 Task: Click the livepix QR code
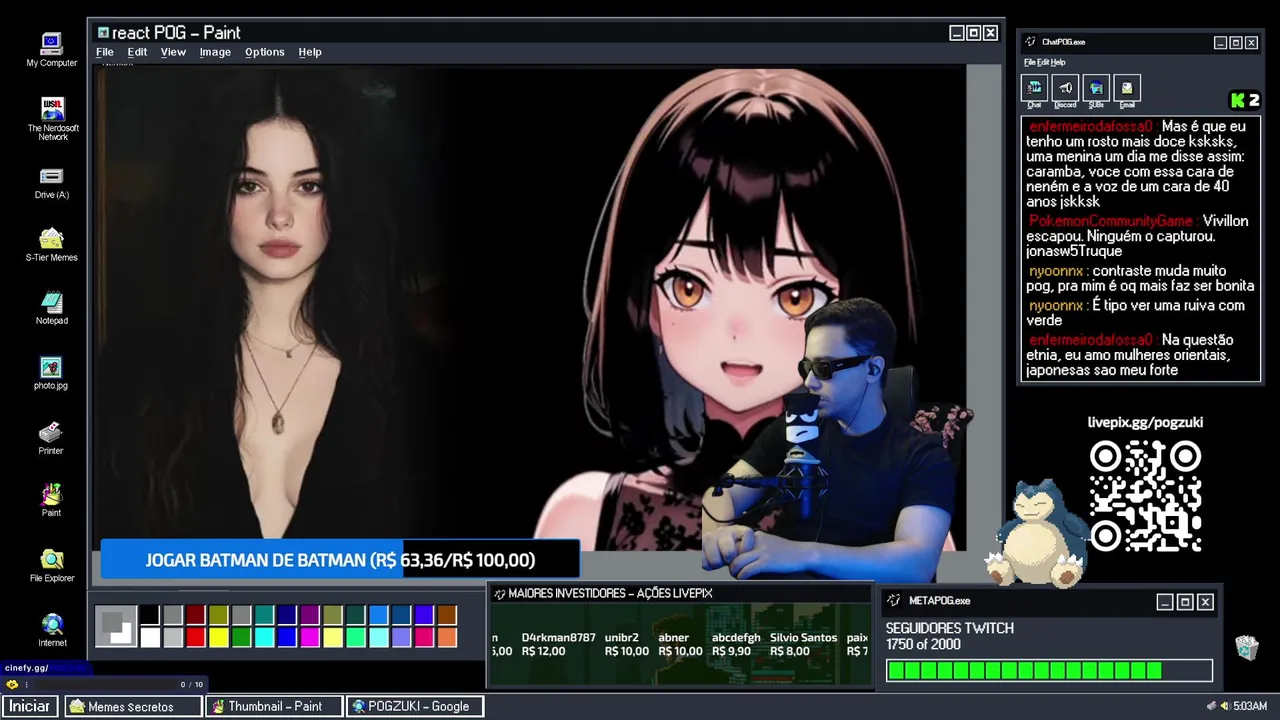tap(1145, 496)
